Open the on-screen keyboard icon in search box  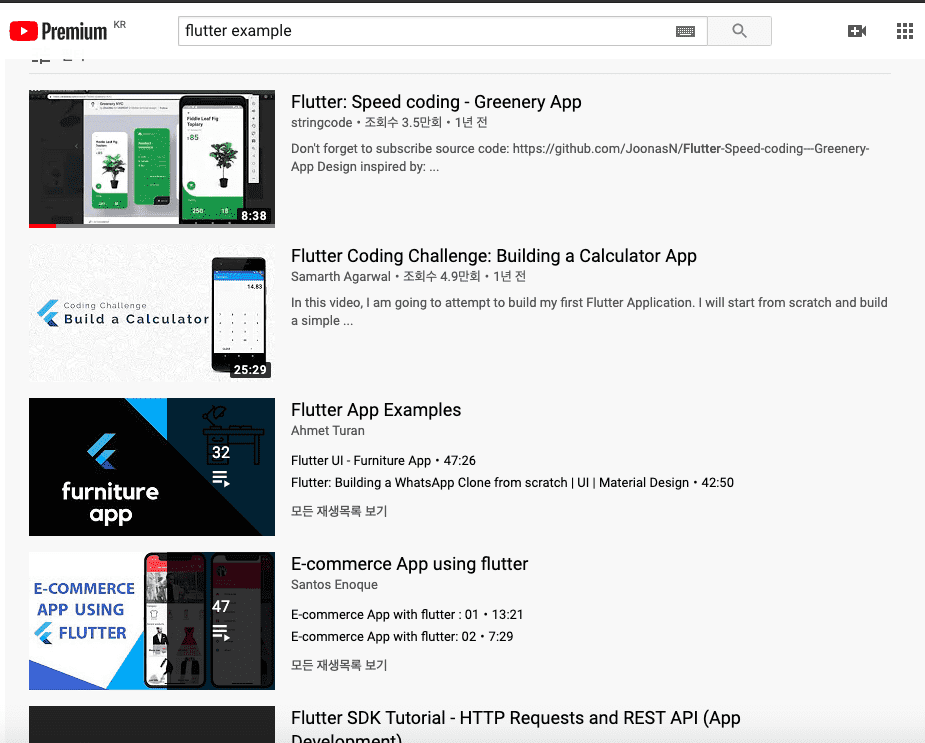point(685,31)
